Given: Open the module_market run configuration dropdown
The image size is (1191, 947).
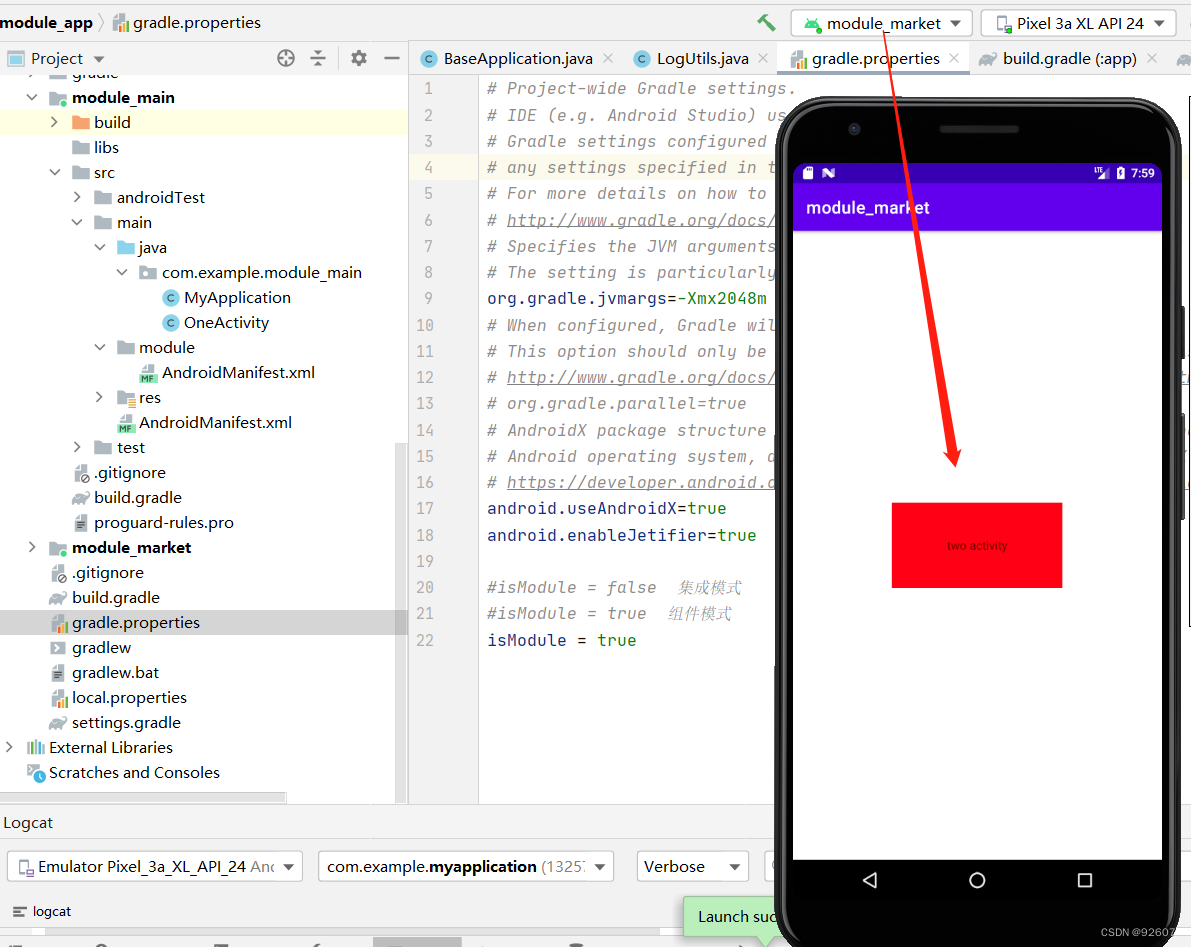Looking at the screenshot, I should pos(881,24).
